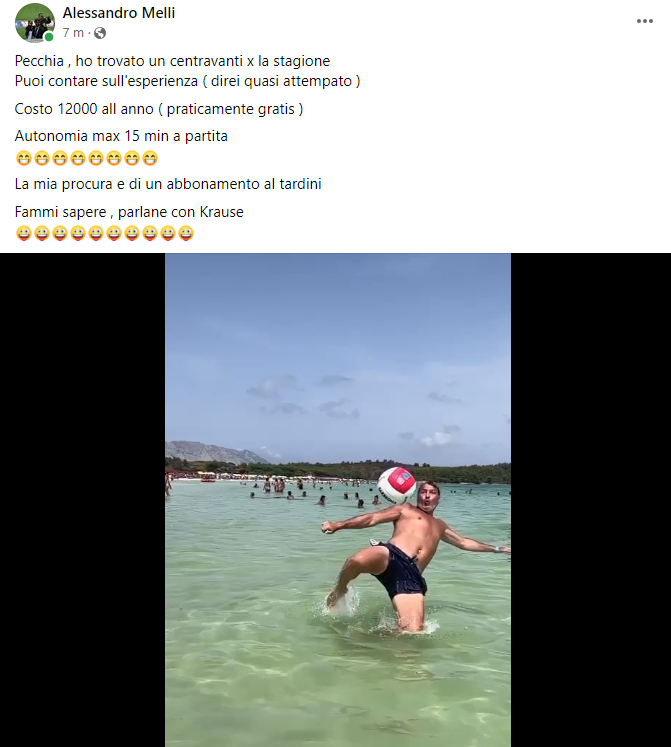Click the globe public audience icon

click(100, 33)
